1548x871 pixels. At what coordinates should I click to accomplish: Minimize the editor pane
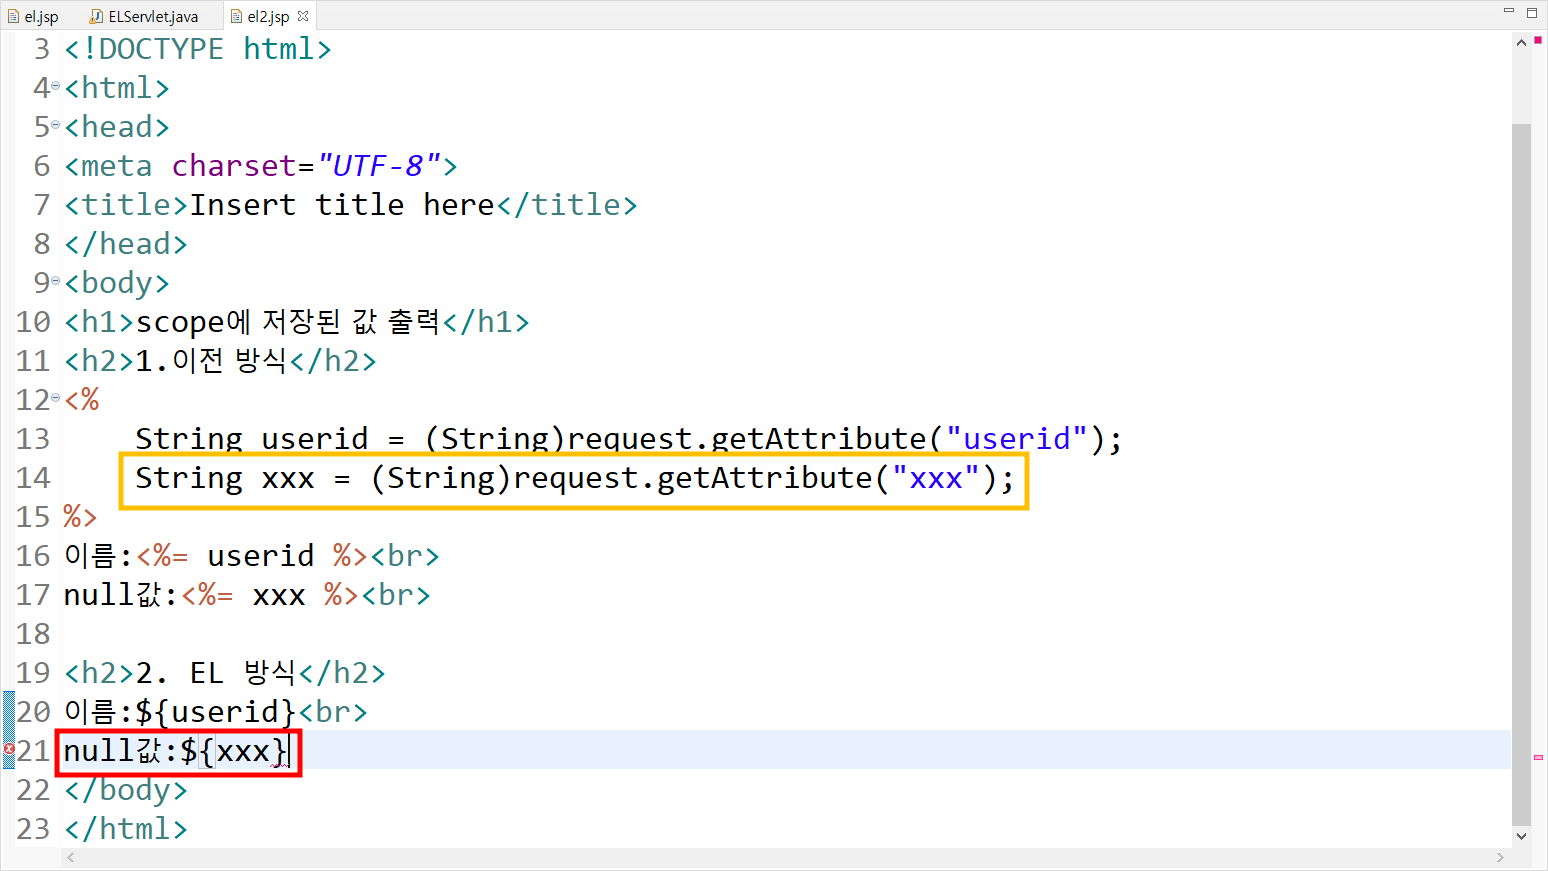(1509, 11)
